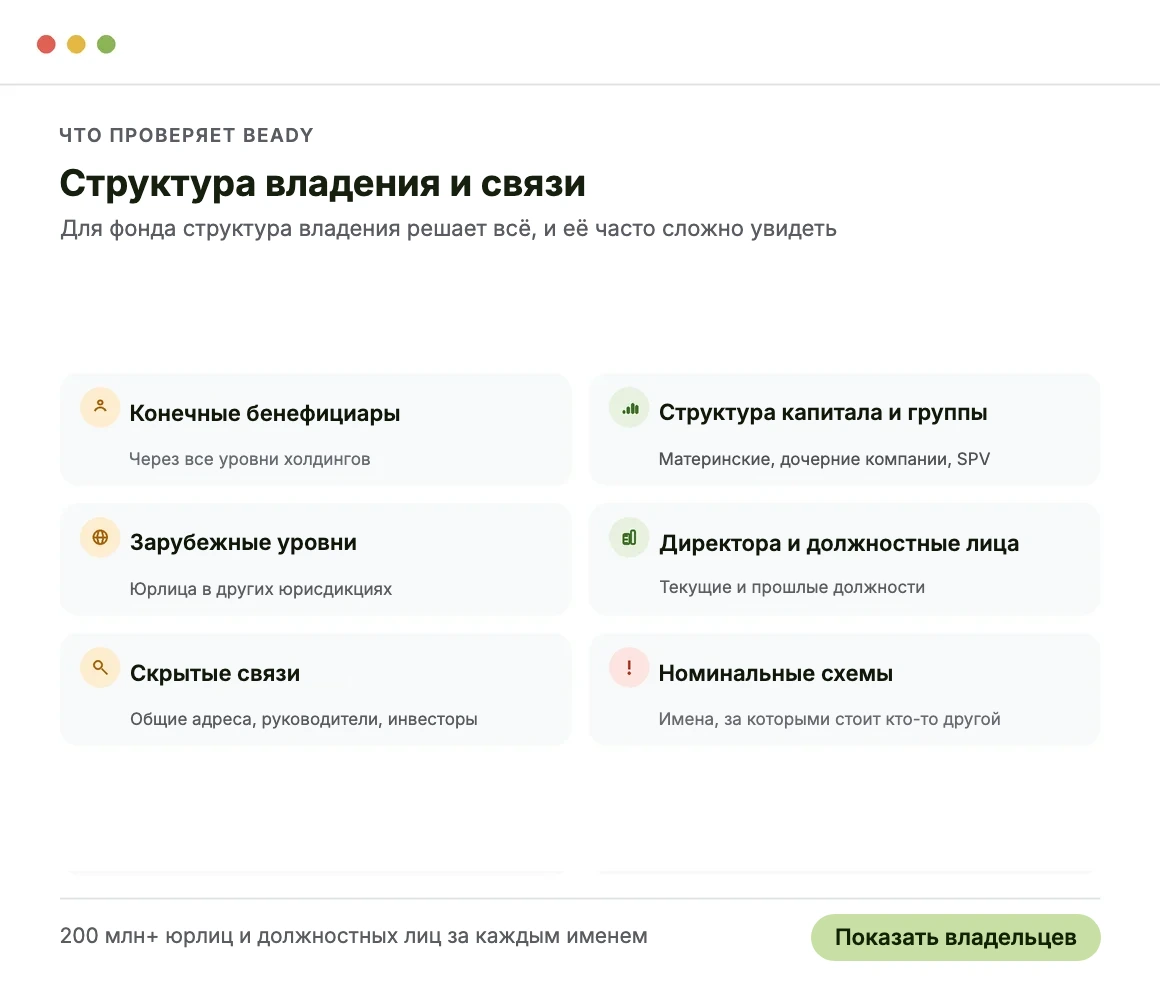Click the main heading Структура владения и связи

coord(323,183)
